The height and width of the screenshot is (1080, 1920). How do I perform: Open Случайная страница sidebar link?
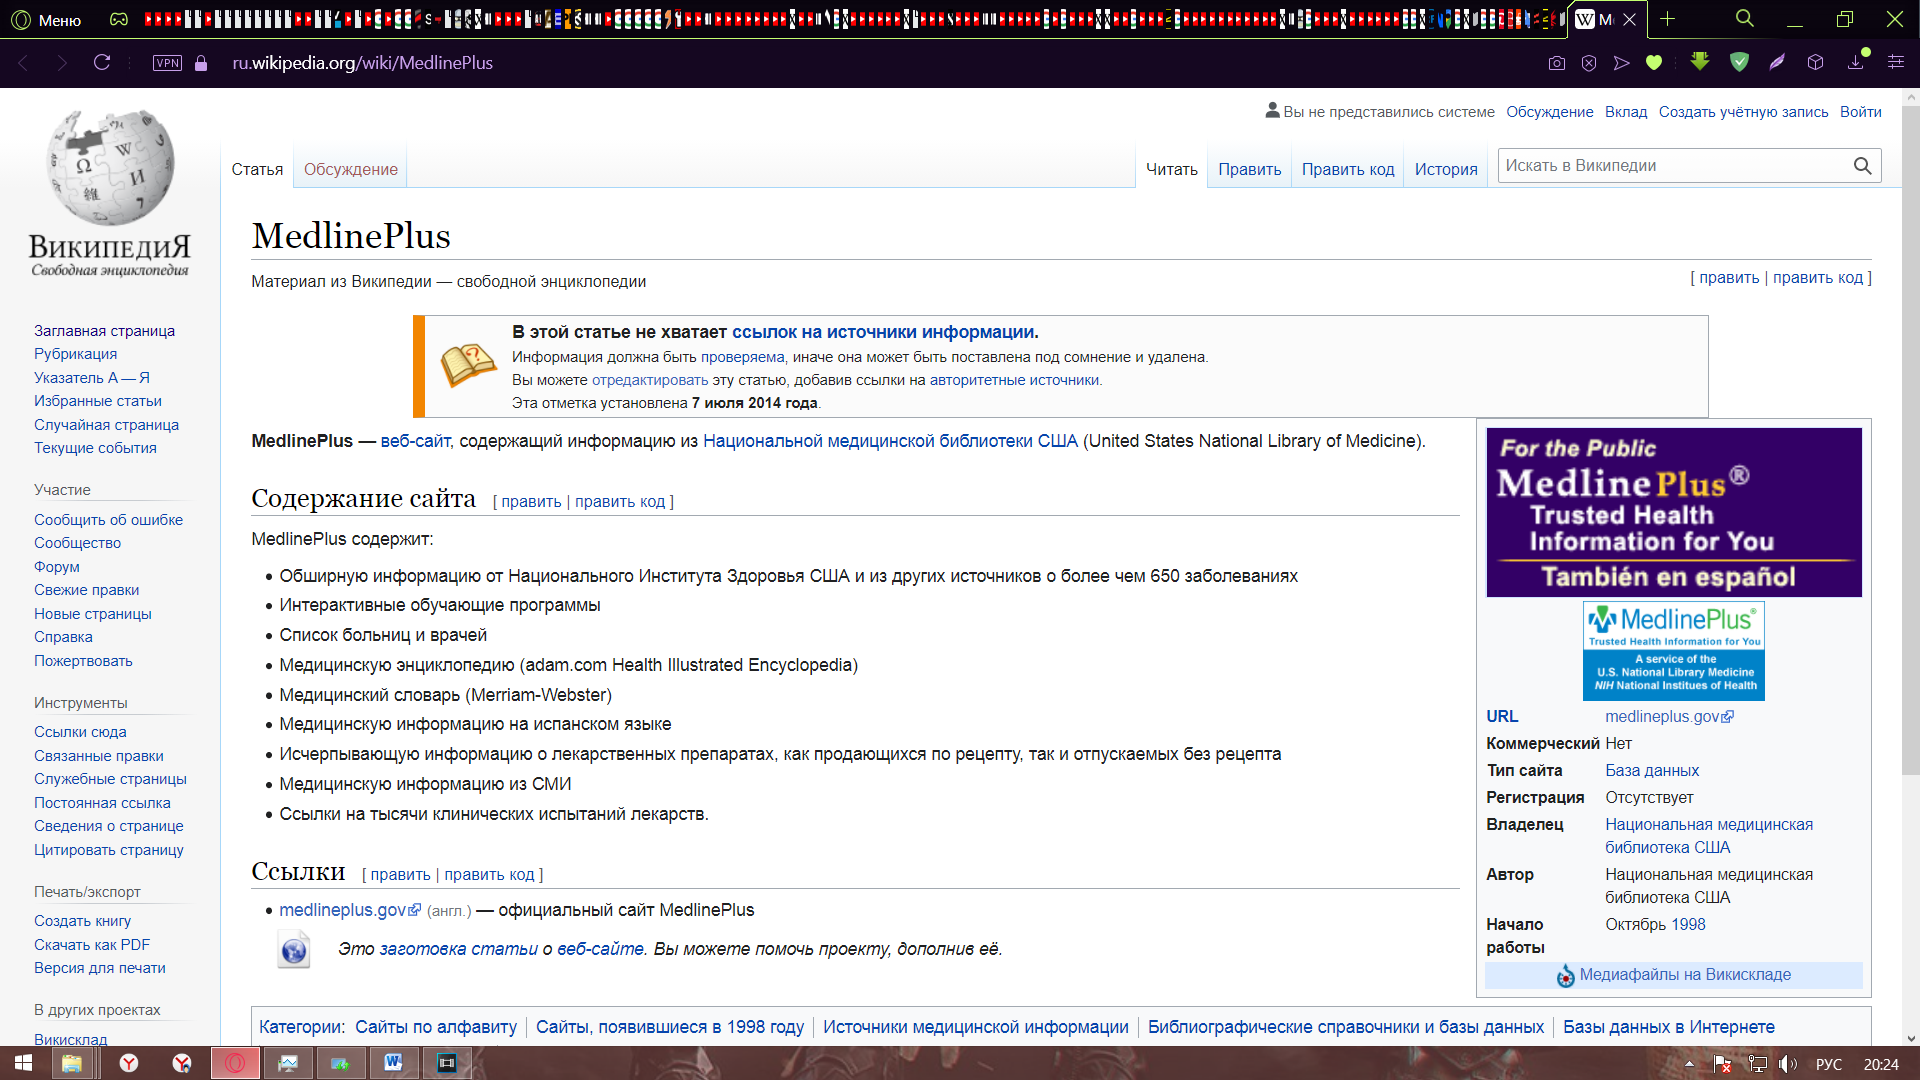[x=106, y=425]
